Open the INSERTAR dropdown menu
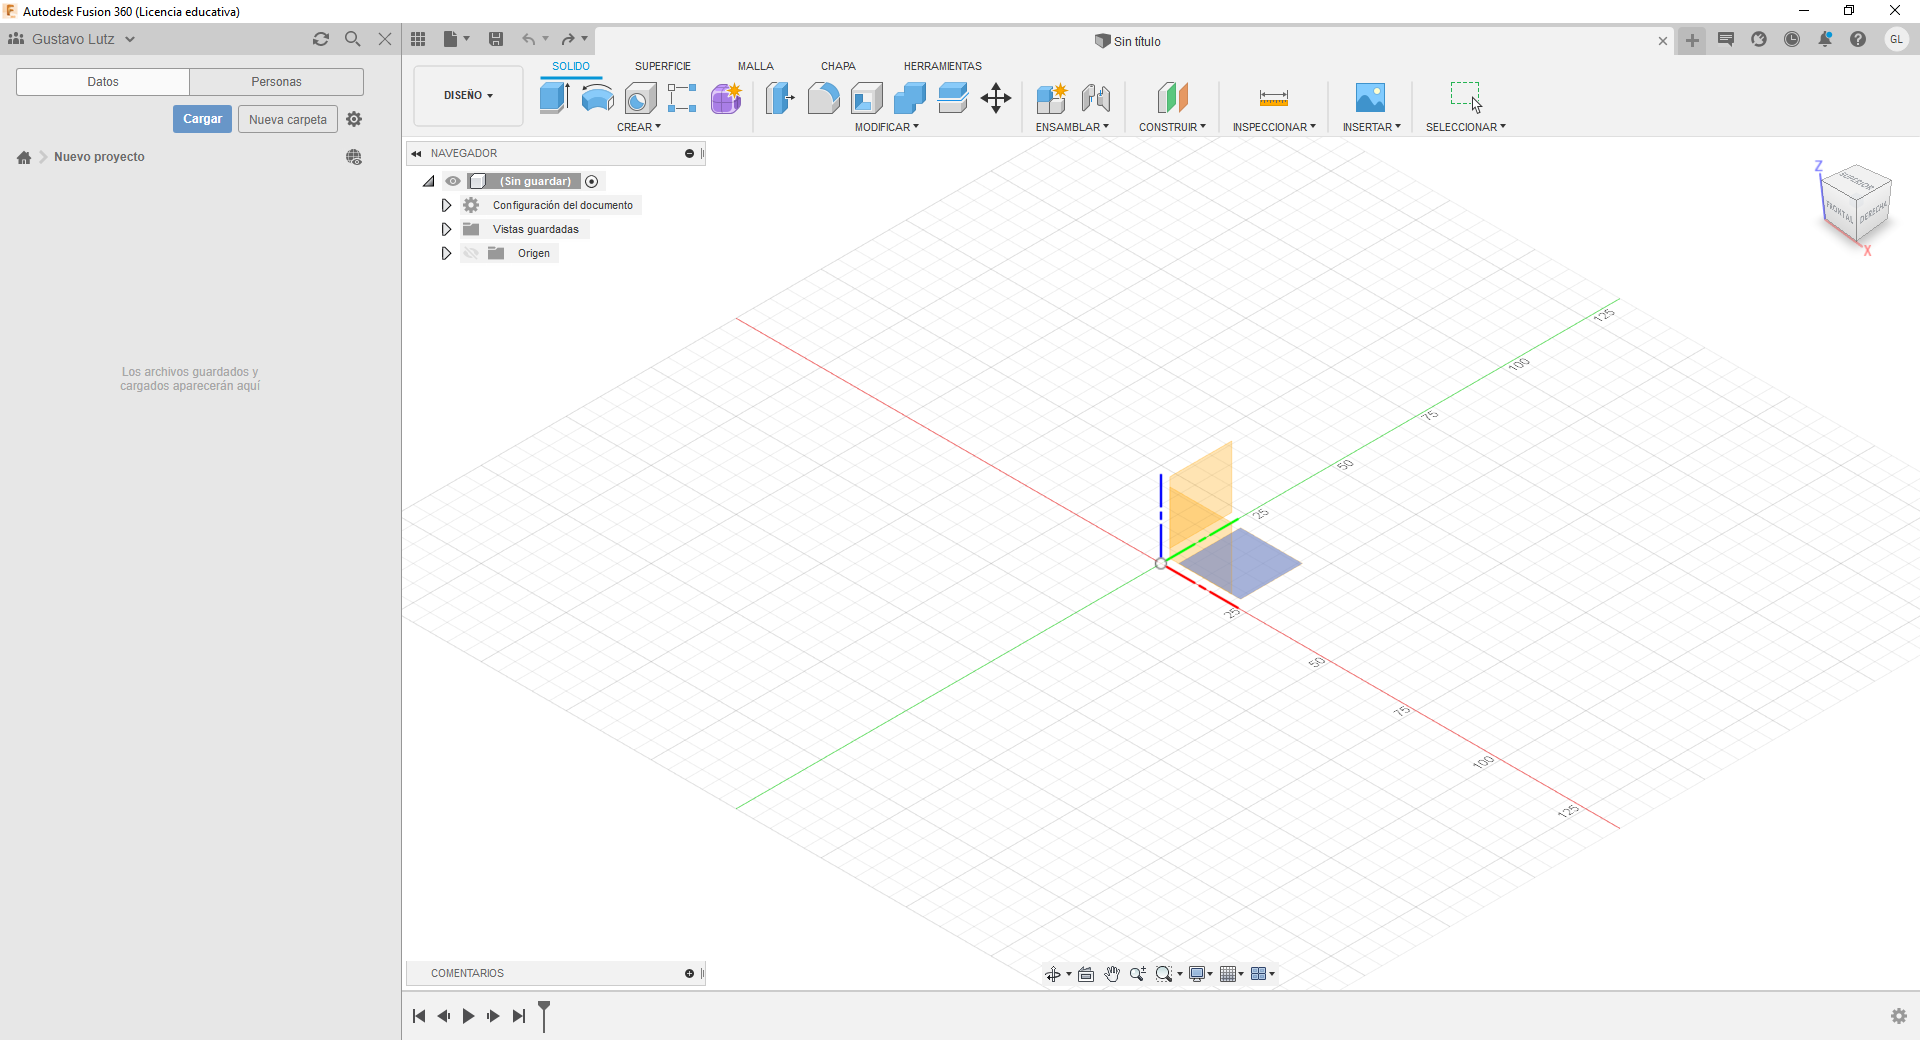The width and height of the screenshot is (1920, 1040). (x=1371, y=127)
